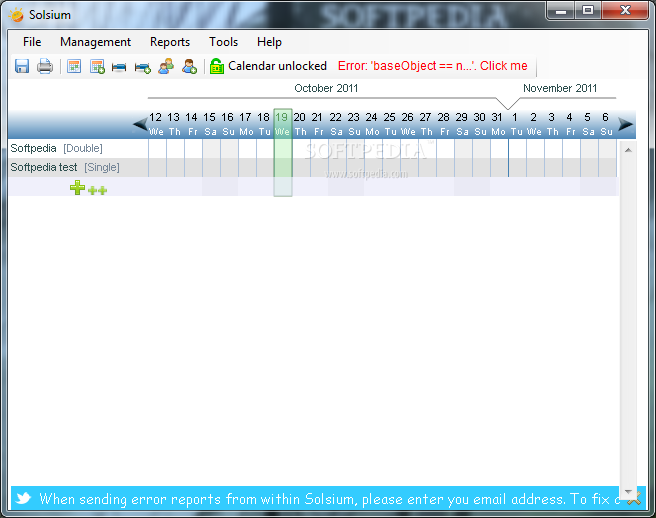Select highlighted date 19 We in header
Image resolution: width=656 pixels, height=518 pixels.
point(282,124)
